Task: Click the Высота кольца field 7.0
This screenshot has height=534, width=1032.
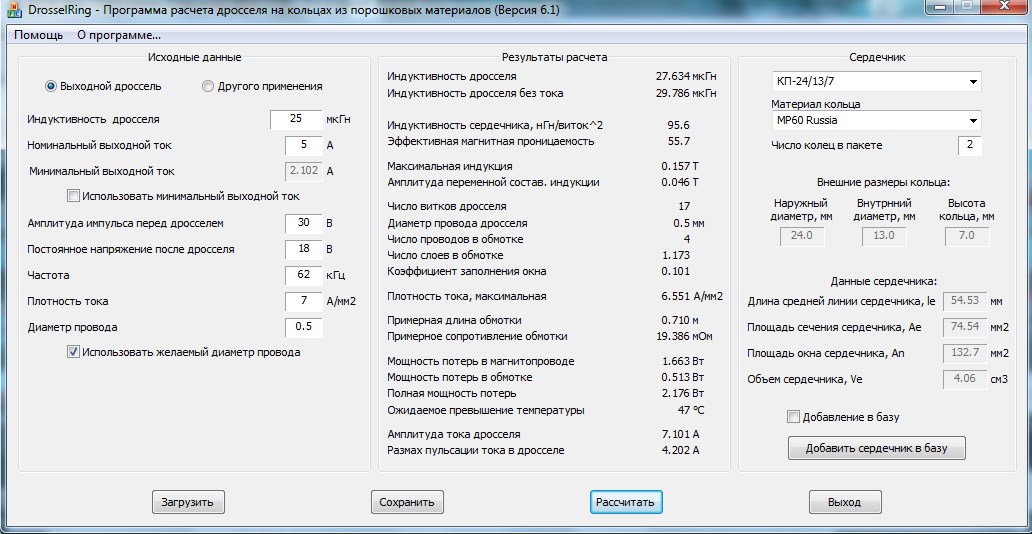Action: point(966,236)
